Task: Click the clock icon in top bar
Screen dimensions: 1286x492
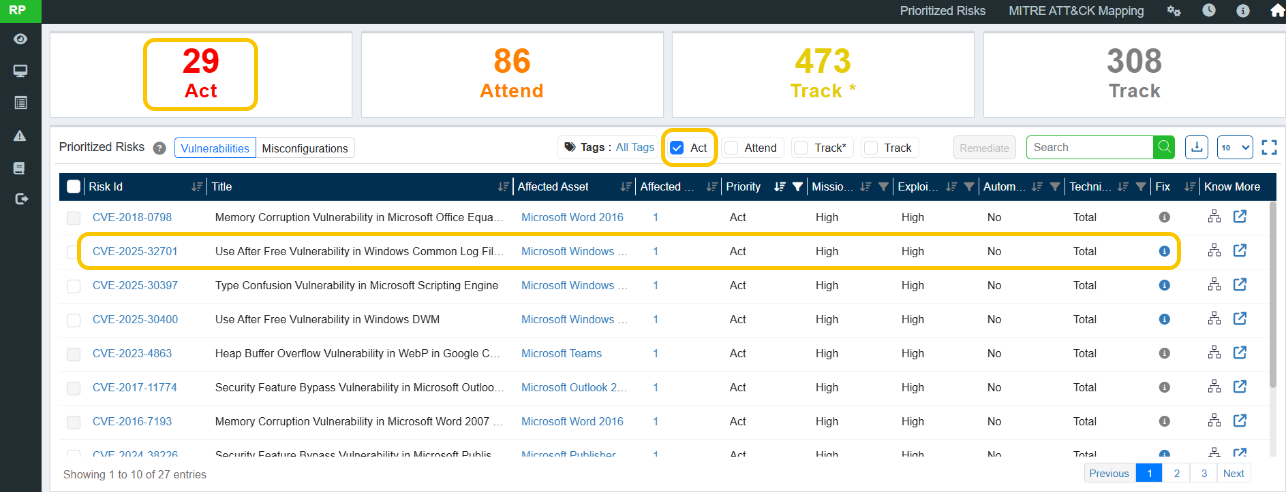Action: click(1209, 11)
